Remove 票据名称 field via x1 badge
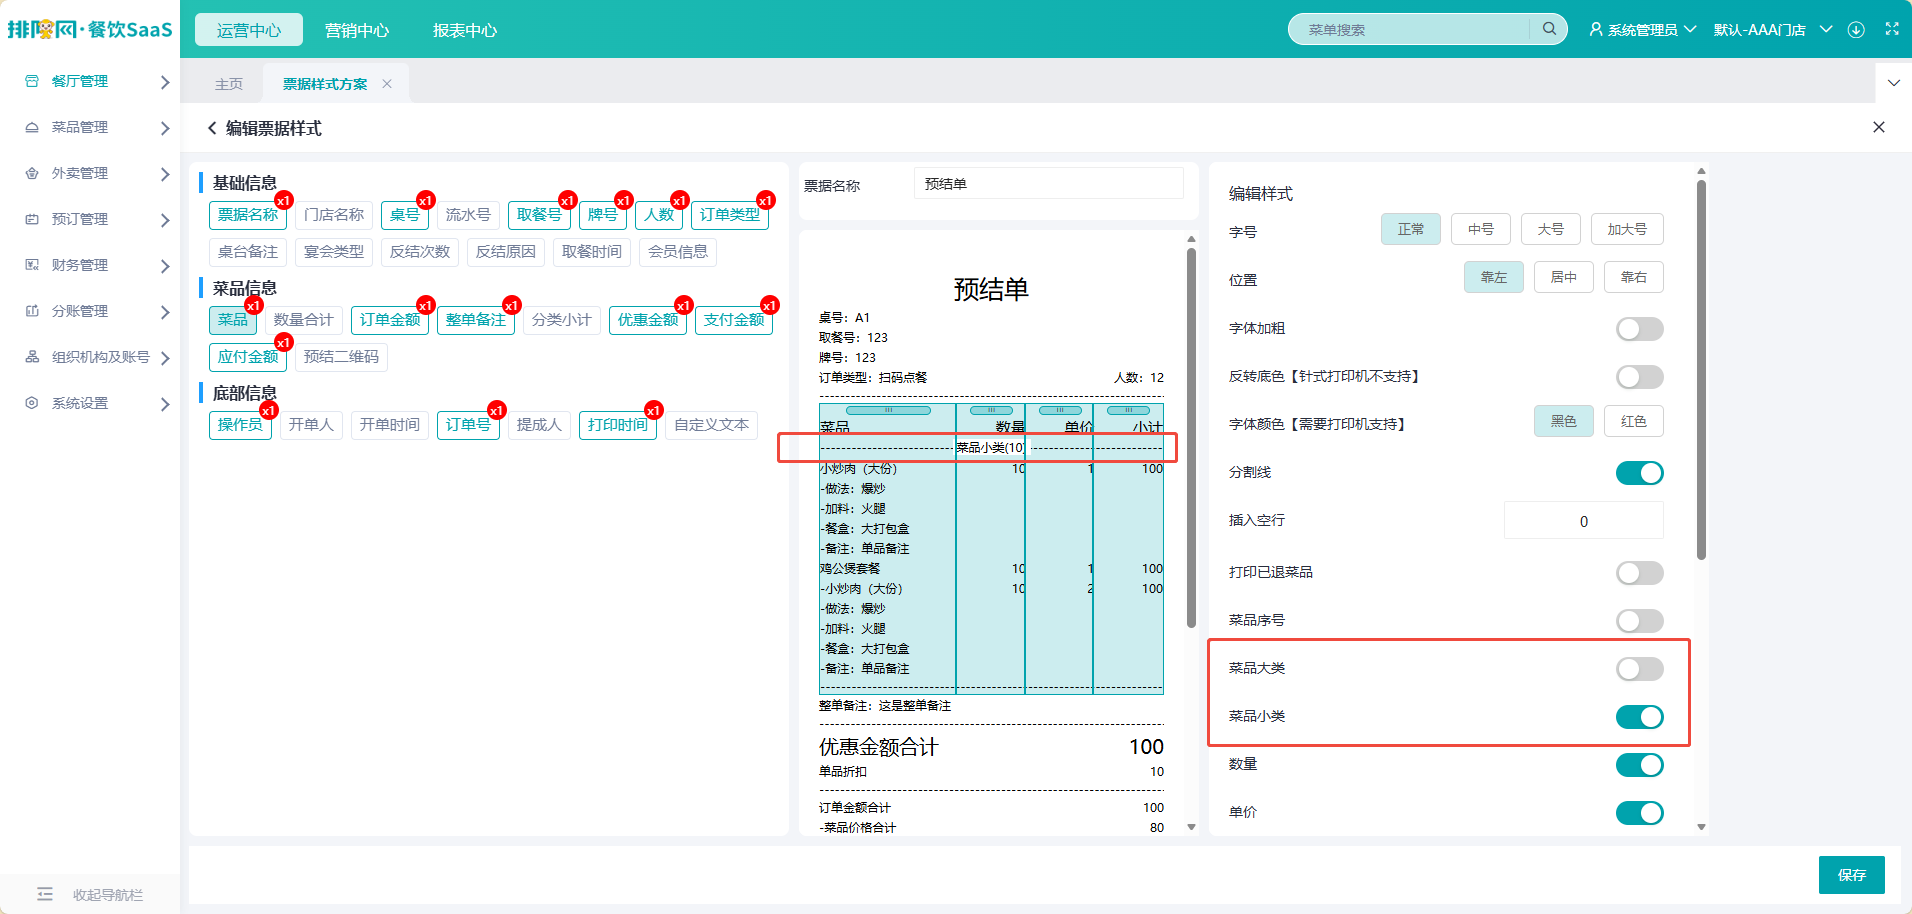1912x914 pixels. point(284,200)
